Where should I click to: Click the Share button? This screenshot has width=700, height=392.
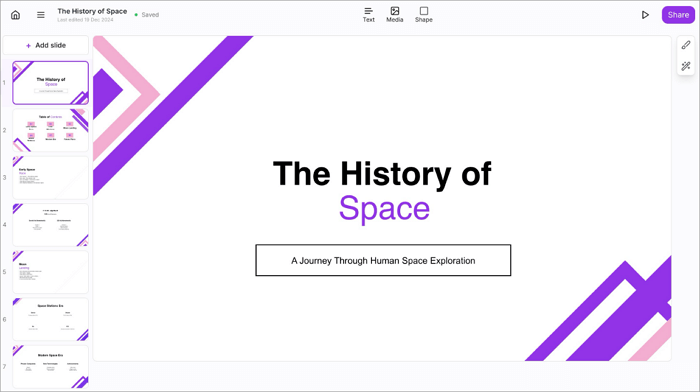tap(678, 15)
